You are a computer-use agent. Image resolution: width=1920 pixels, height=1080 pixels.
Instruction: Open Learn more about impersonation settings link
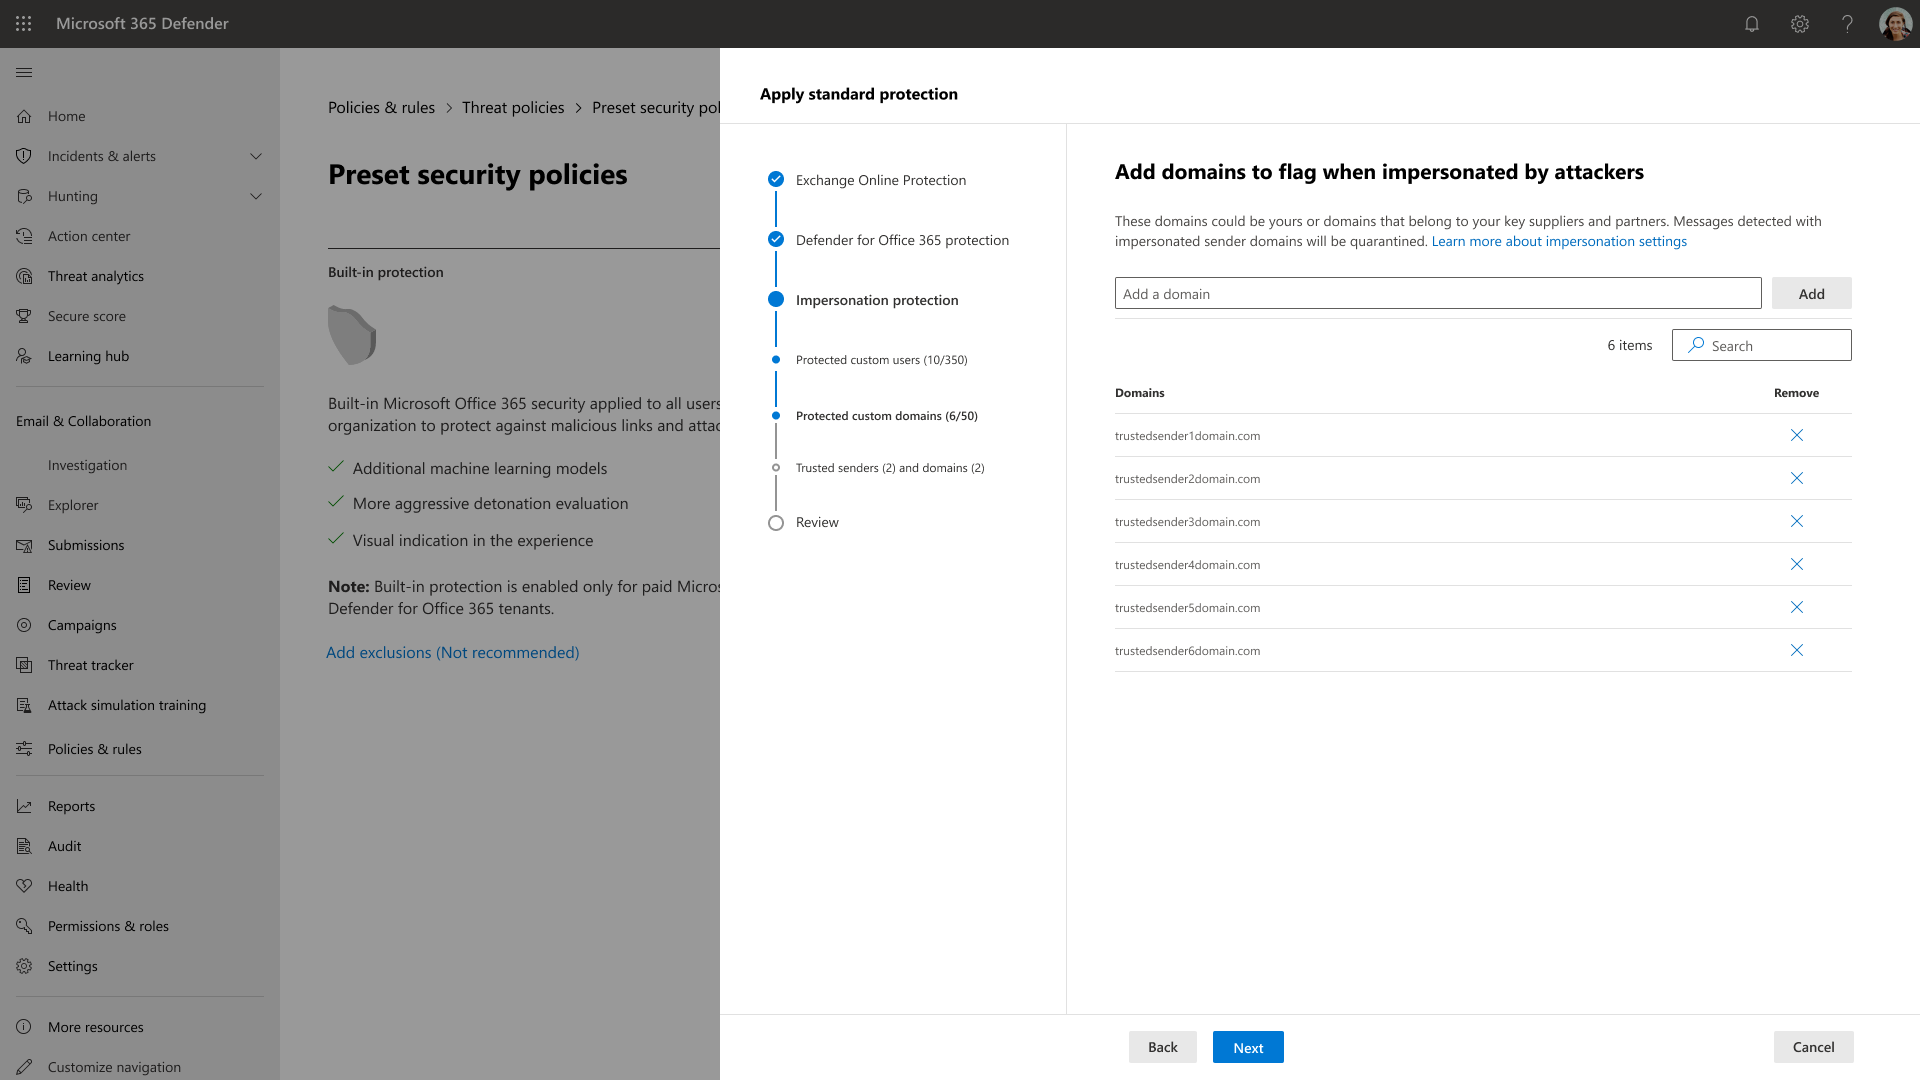coord(1559,241)
